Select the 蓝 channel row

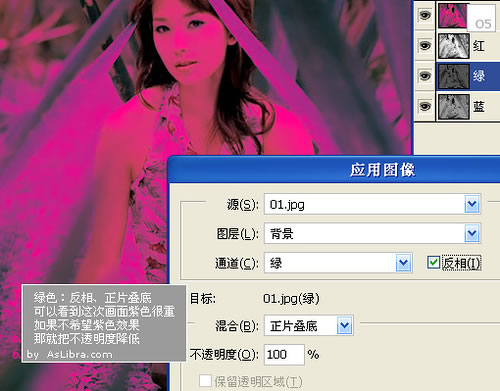pos(468,107)
